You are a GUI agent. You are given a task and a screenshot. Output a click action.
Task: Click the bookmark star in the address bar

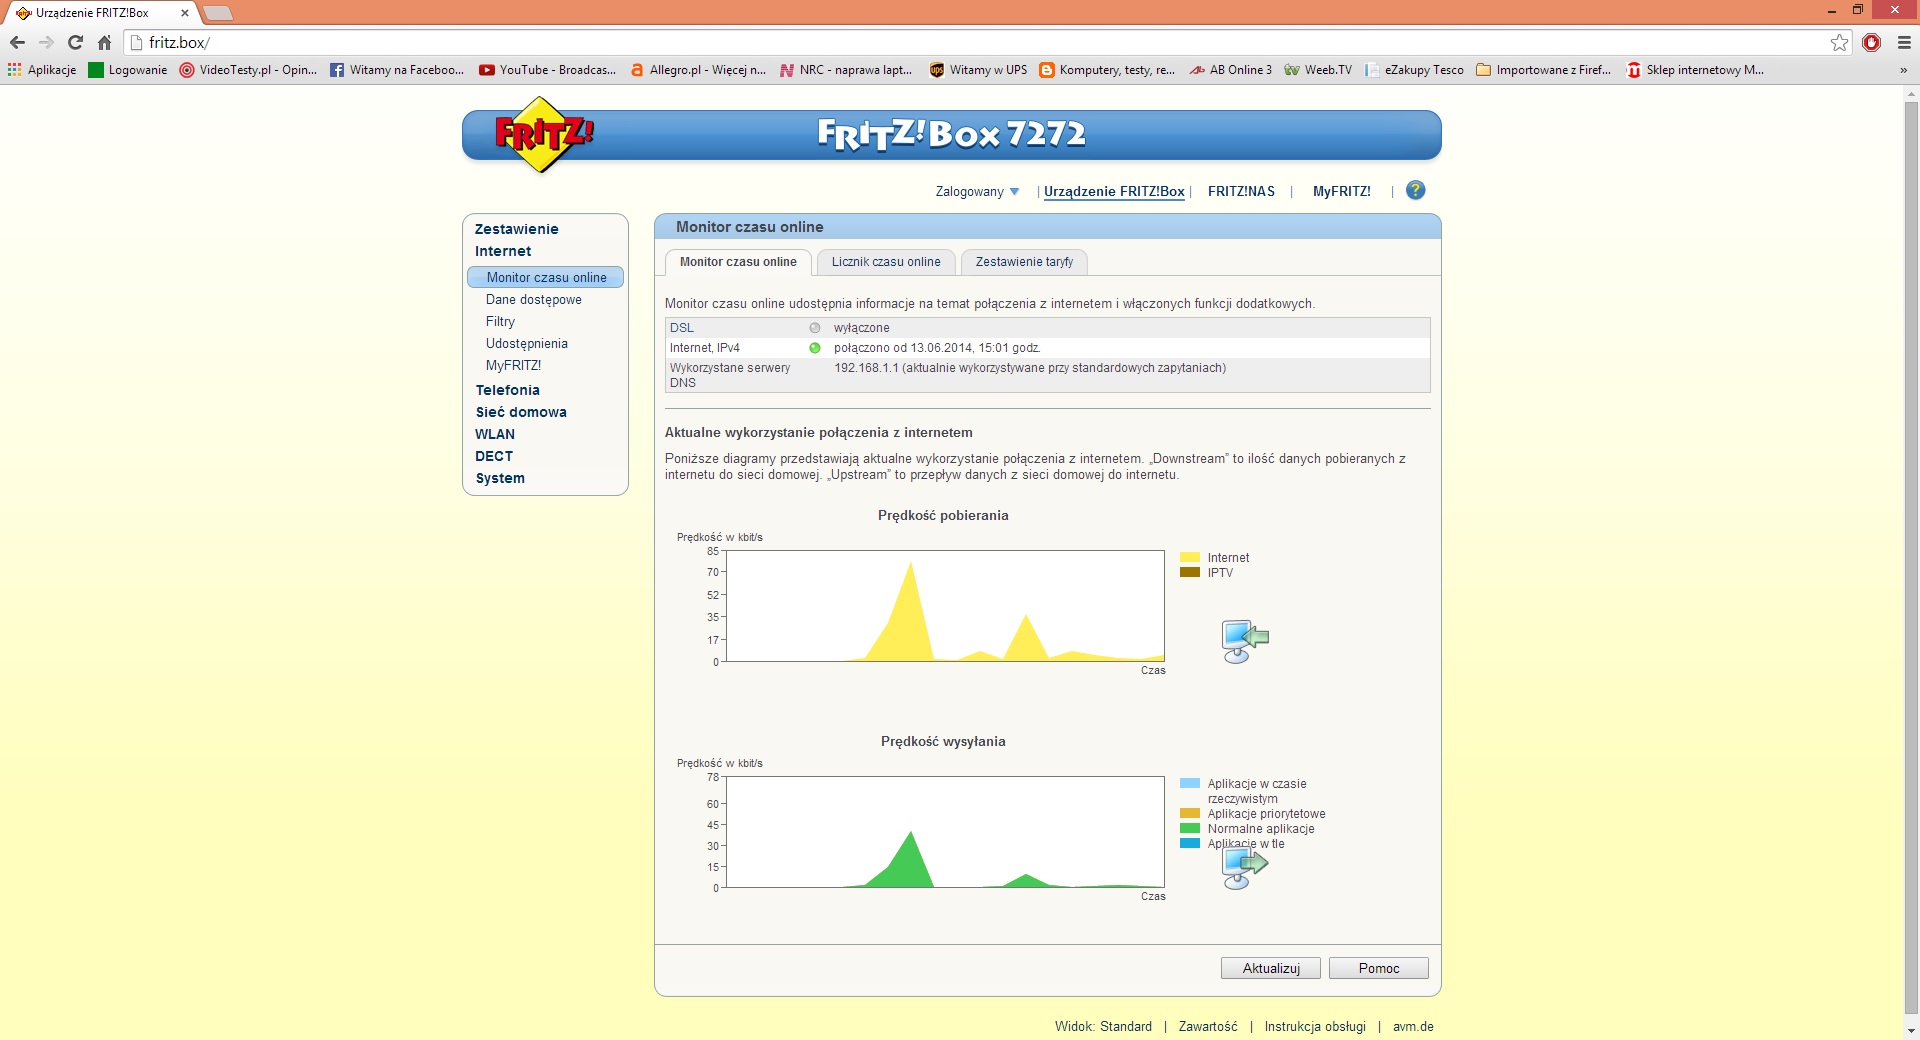coord(1839,43)
